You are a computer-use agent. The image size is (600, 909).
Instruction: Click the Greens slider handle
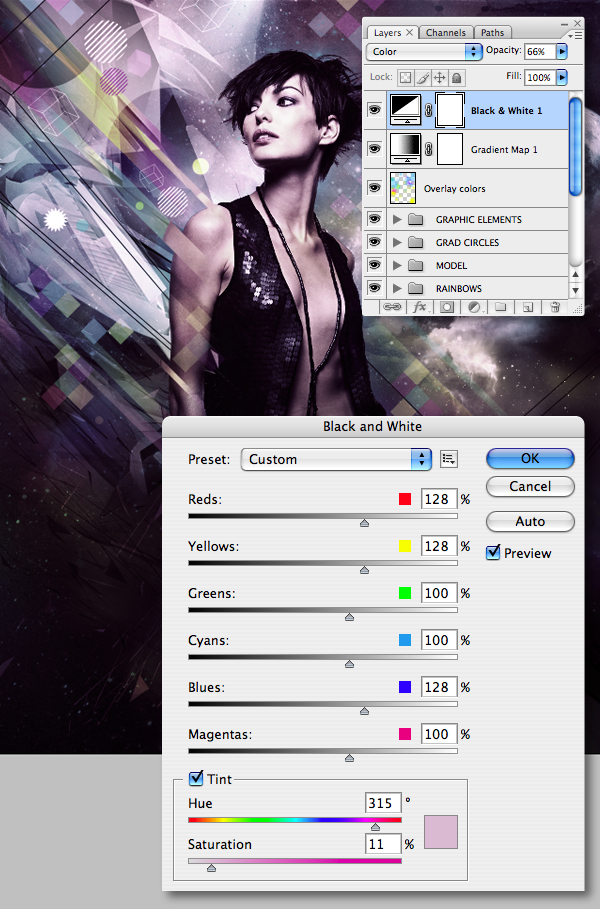pyautogui.click(x=349, y=617)
